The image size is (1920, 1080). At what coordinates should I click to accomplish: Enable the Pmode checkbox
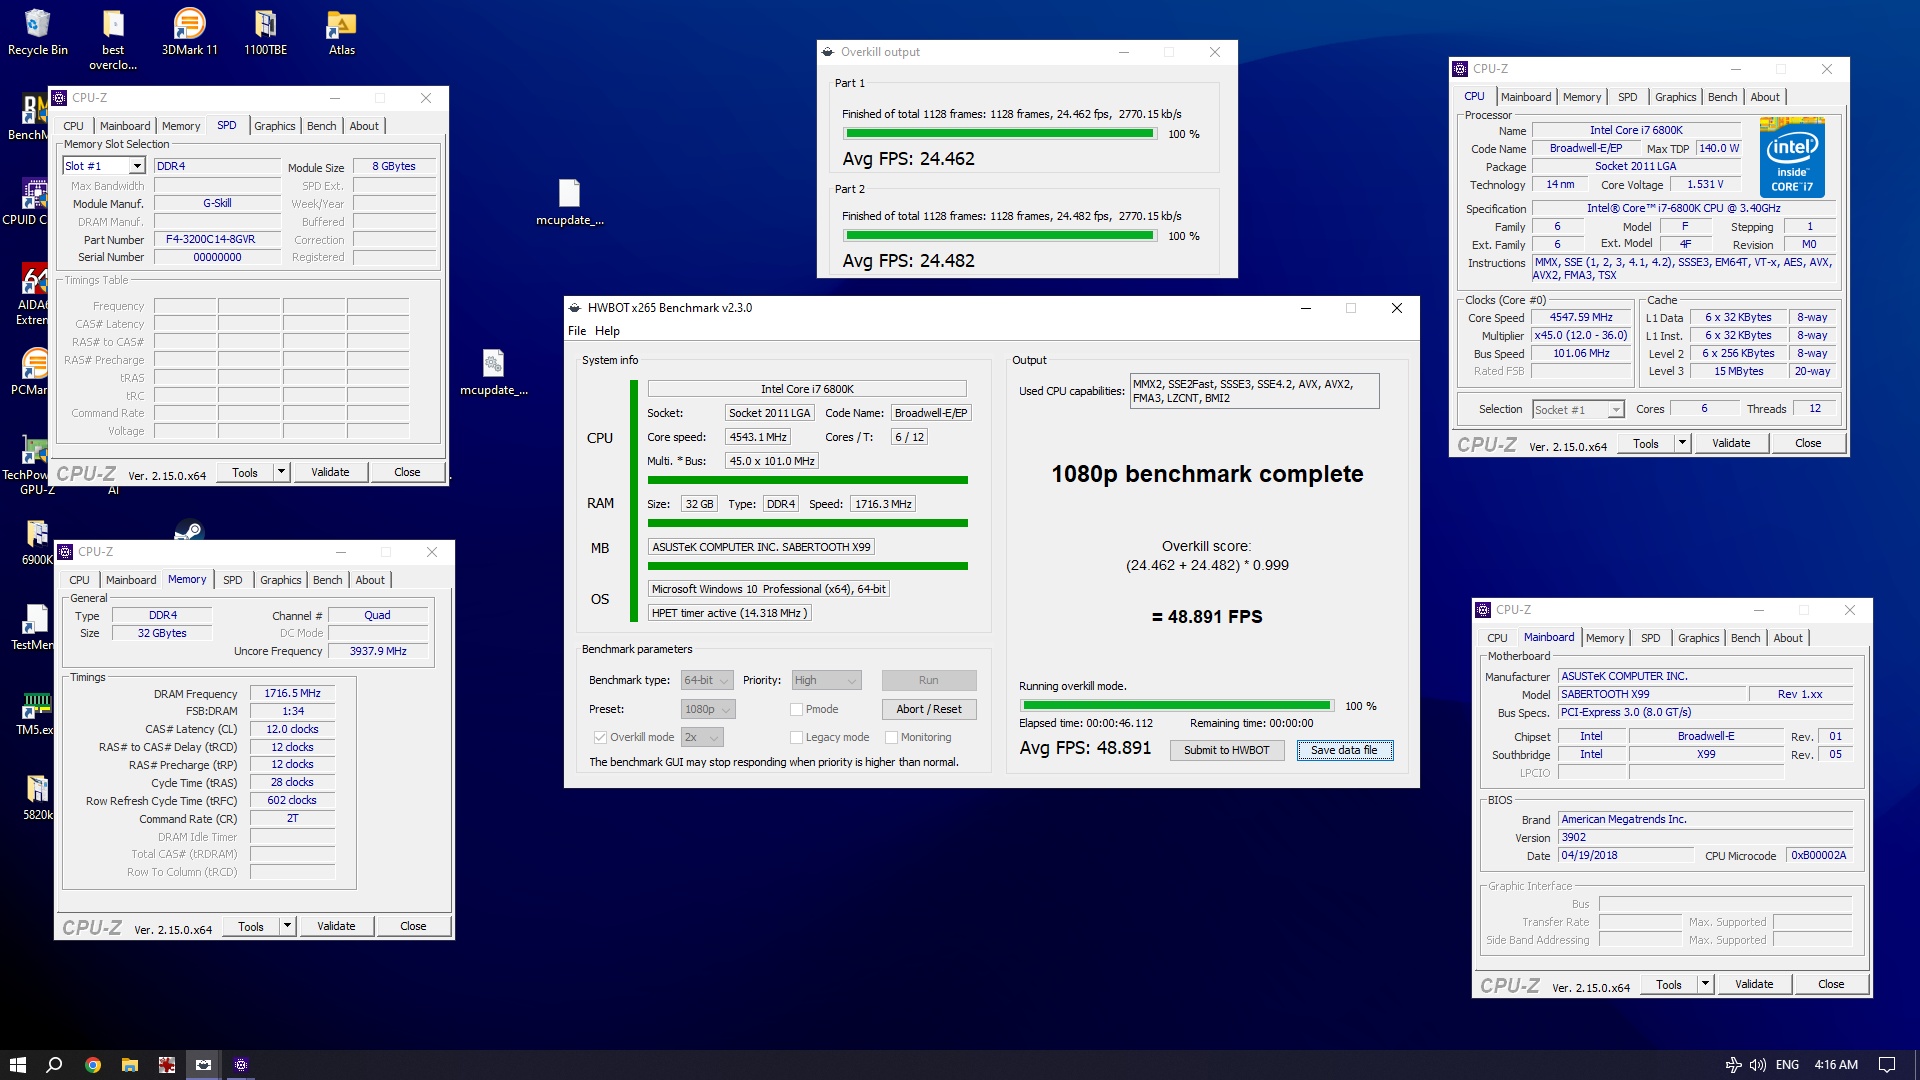point(796,709)
